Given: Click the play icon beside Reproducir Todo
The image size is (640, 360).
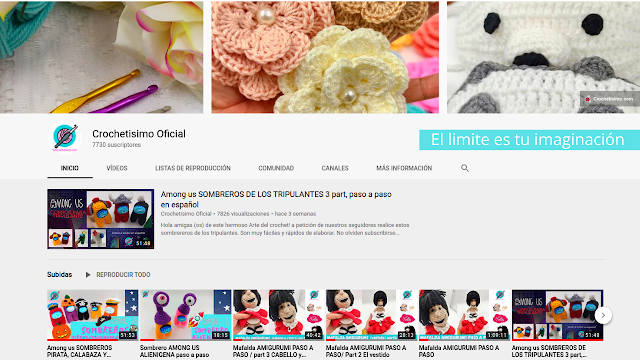Looking at the screenshot, I should click(87, 275).
